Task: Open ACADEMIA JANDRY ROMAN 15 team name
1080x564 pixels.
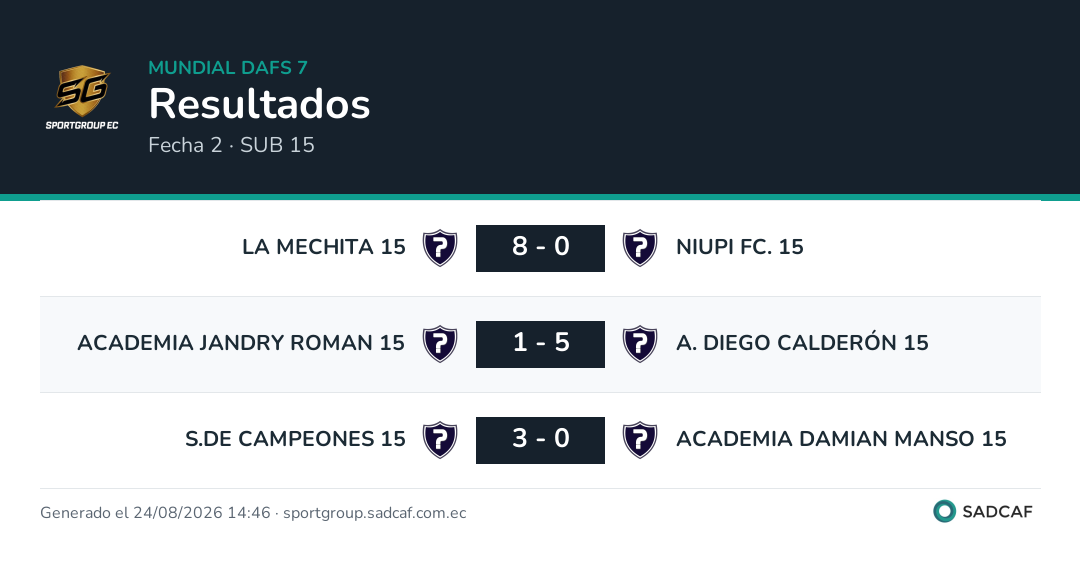Action: (x=241, y=342)
